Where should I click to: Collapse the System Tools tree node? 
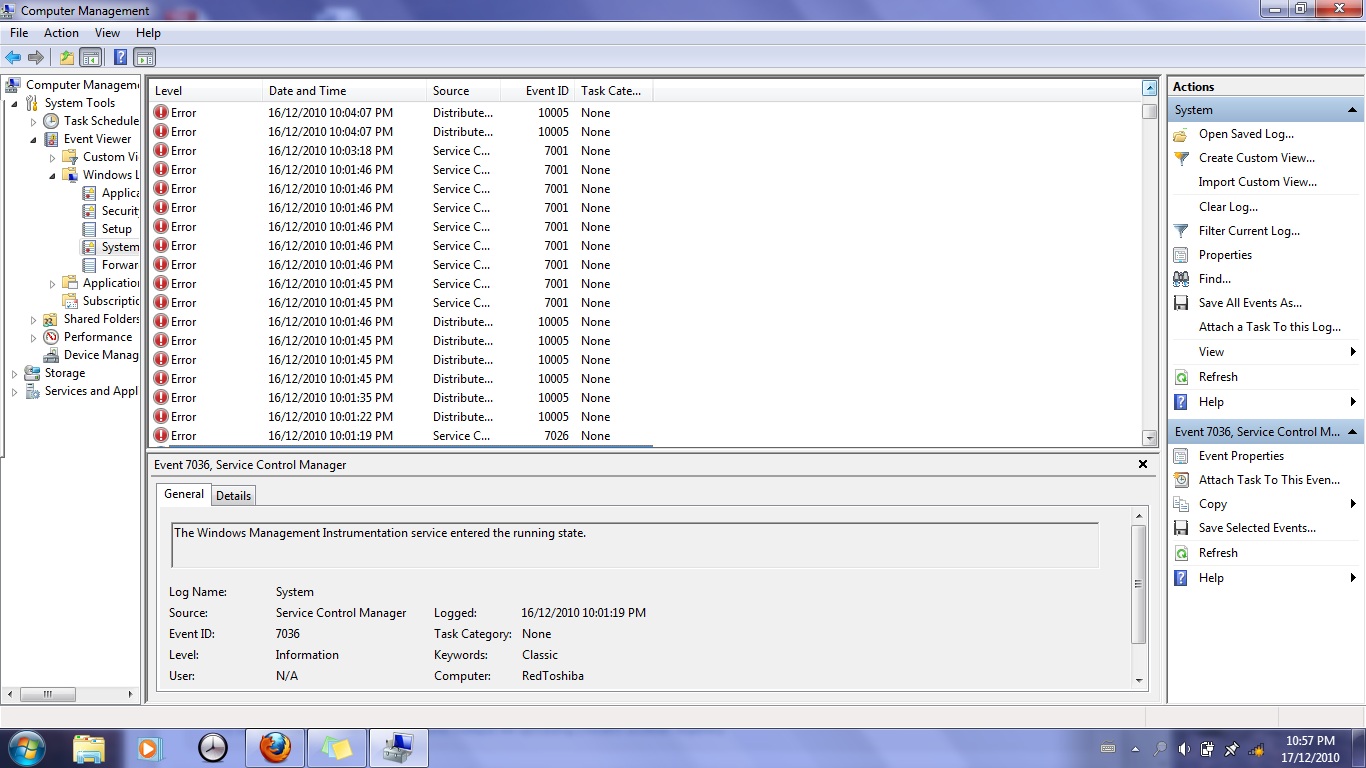click(x=14, y=103)
